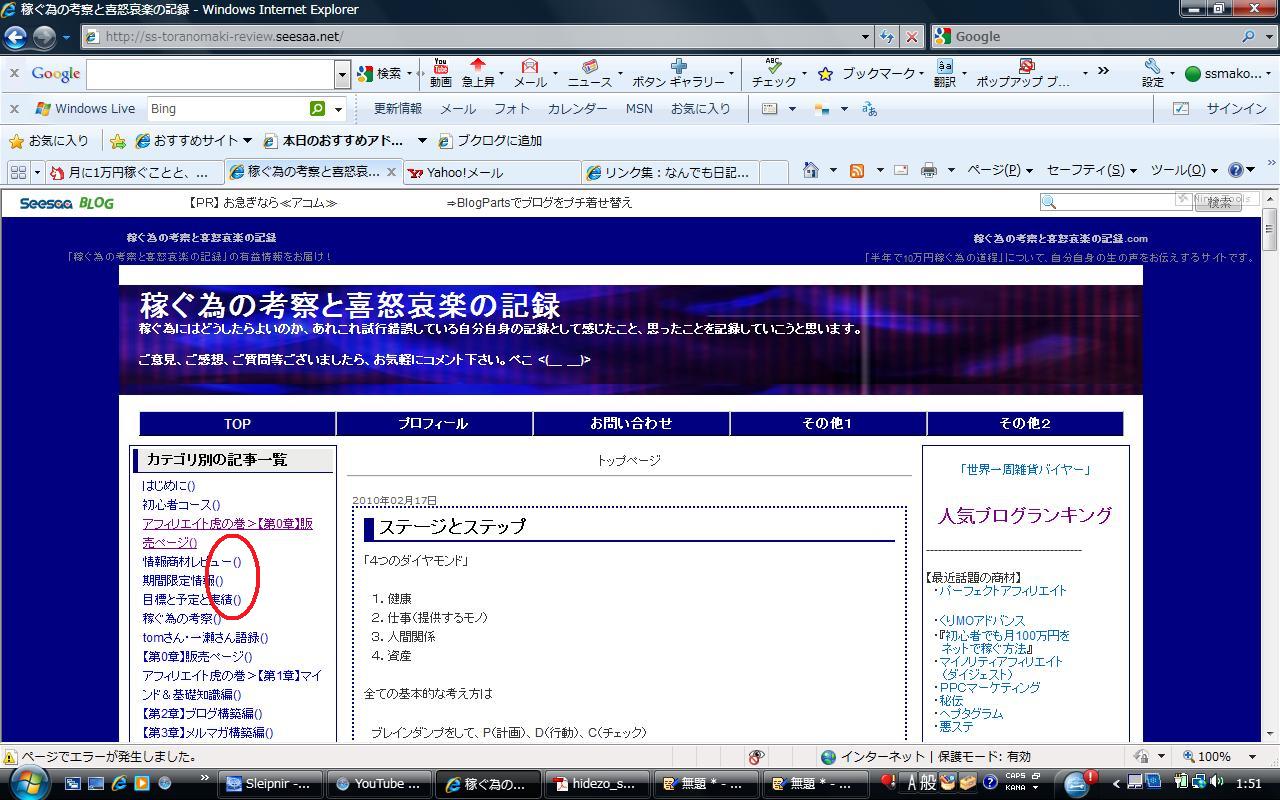Image resolution: width=1280 pixels, height=800 pixels.
Task: Switch to Yahoo!メール tab
Action: 492,172
